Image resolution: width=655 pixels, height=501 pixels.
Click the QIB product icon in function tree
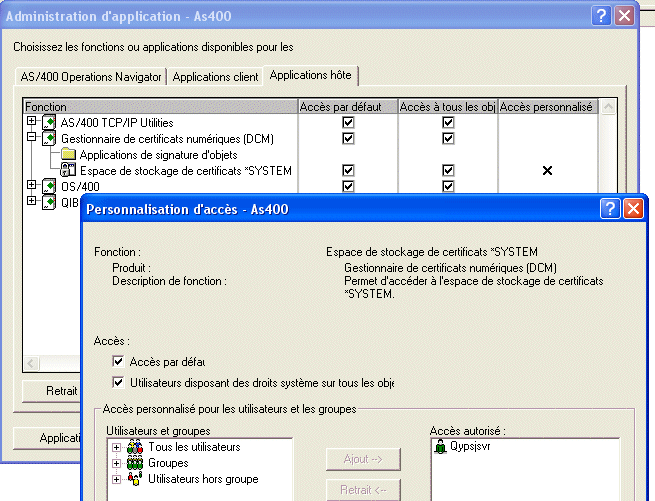(49, 202)
